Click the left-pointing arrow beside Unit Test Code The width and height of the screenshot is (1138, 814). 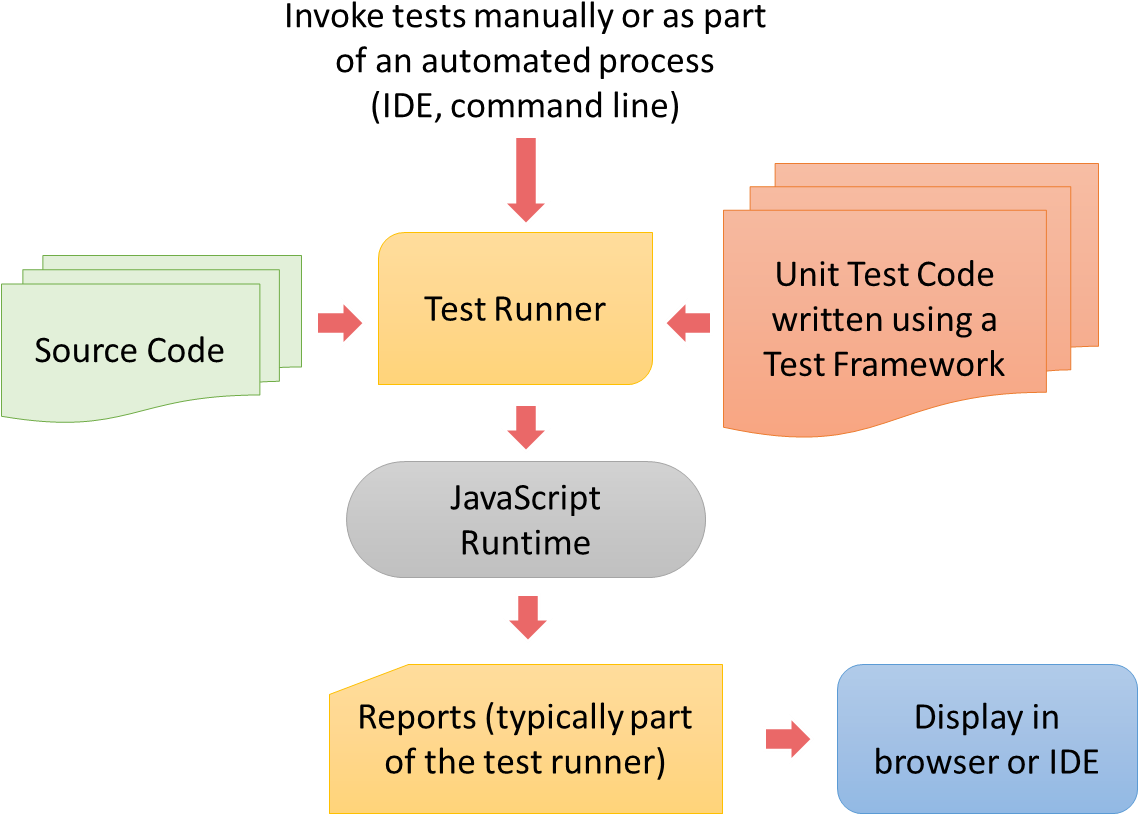pyautogui.click(x=688, y=323)
